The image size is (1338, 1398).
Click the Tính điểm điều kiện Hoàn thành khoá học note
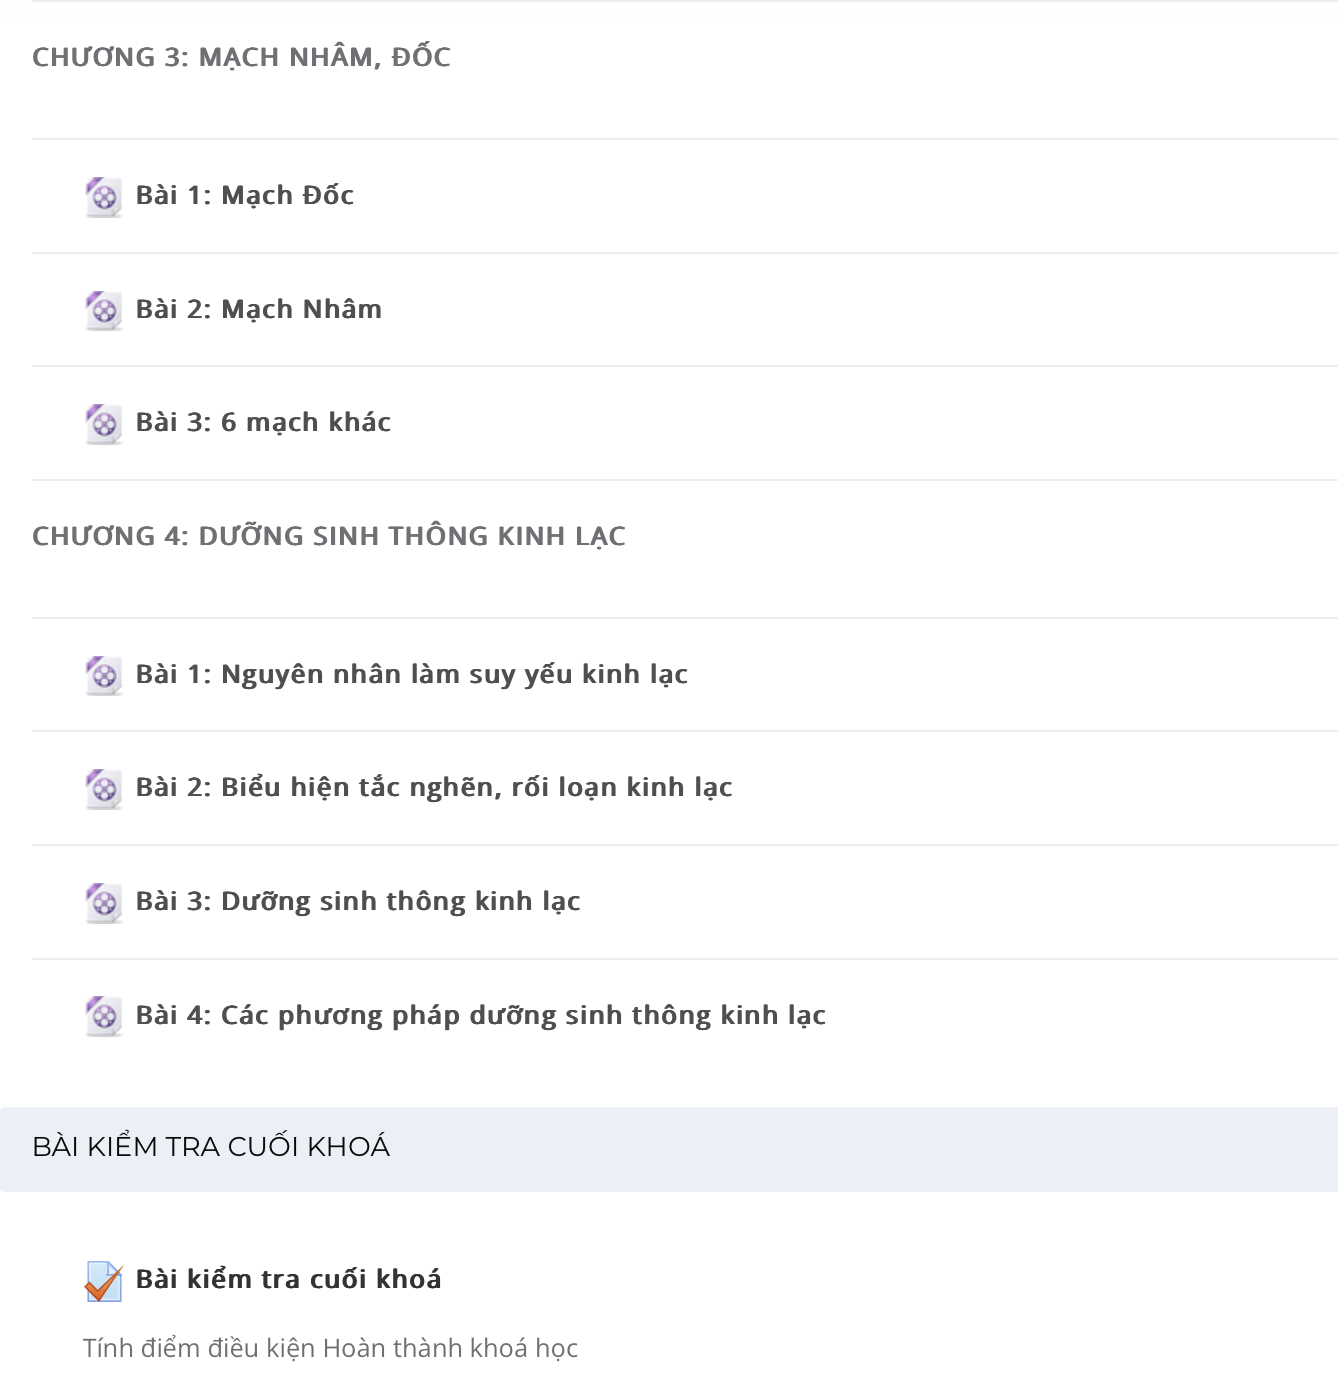click(x=330, y=1348)
